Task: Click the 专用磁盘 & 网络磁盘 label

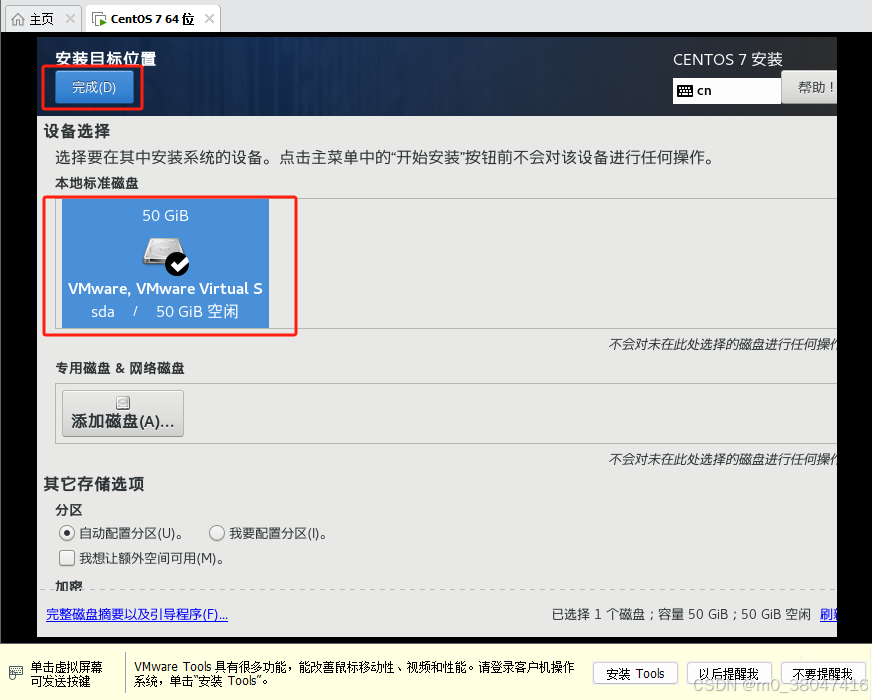Action: click(x=120, y=368)
